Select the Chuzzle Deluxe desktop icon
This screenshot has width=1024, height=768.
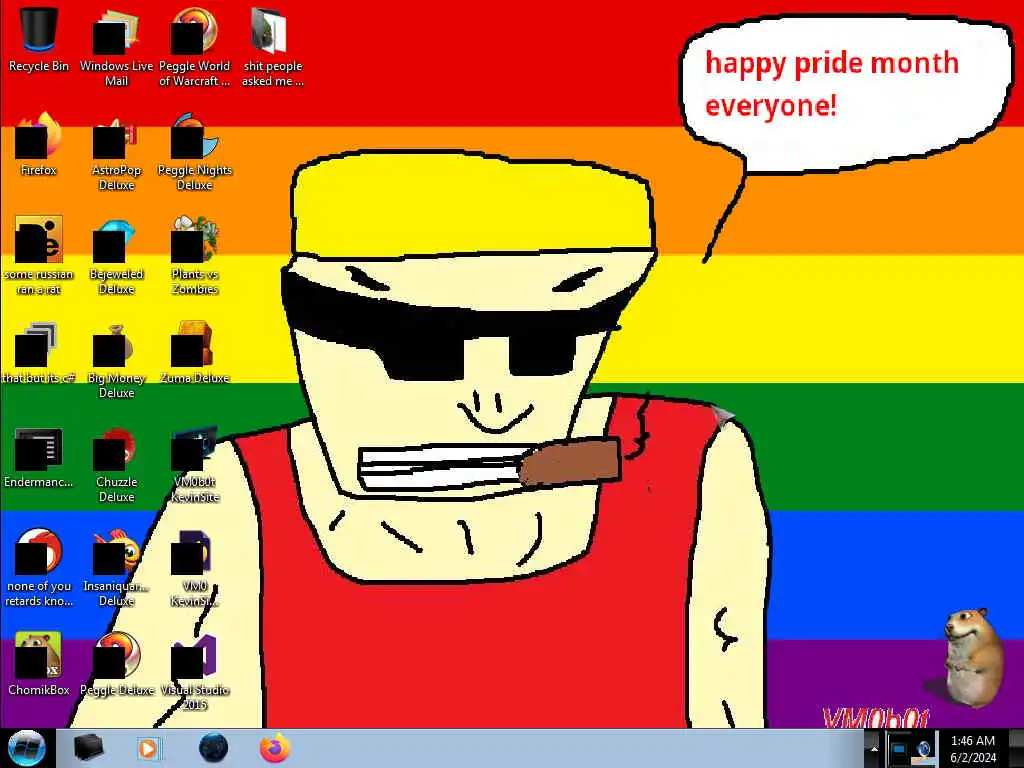pos(116,464)
